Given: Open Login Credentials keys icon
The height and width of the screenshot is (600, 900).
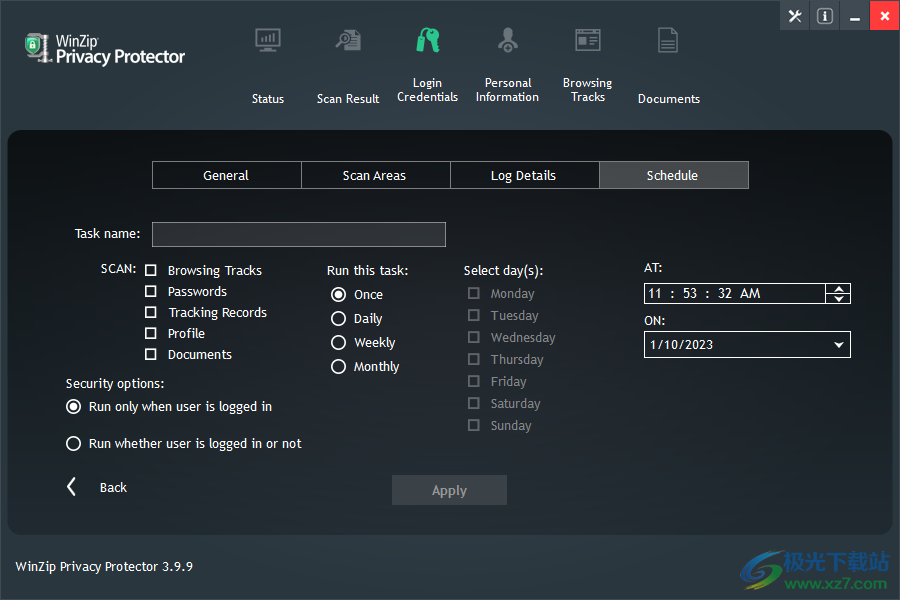Looking at the screenshot, I should point(428,40).
